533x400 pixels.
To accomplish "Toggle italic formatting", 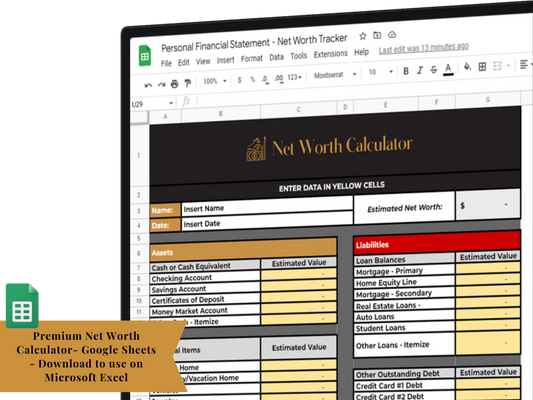I will click(420, 70).
